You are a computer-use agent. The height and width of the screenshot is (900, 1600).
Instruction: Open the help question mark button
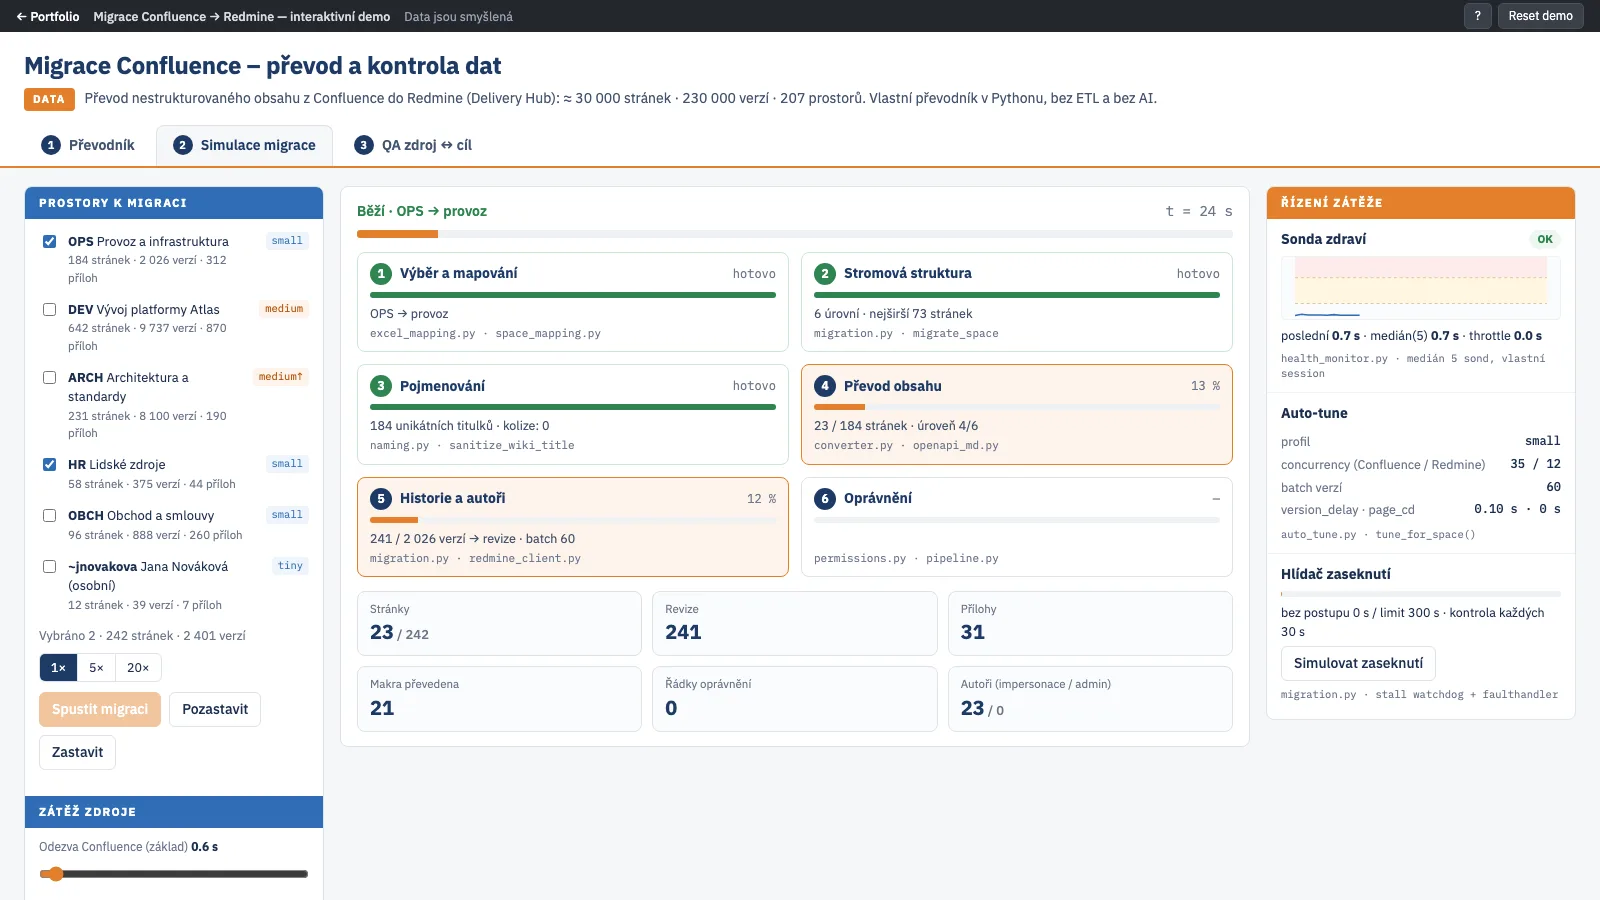pos(1477,16)
